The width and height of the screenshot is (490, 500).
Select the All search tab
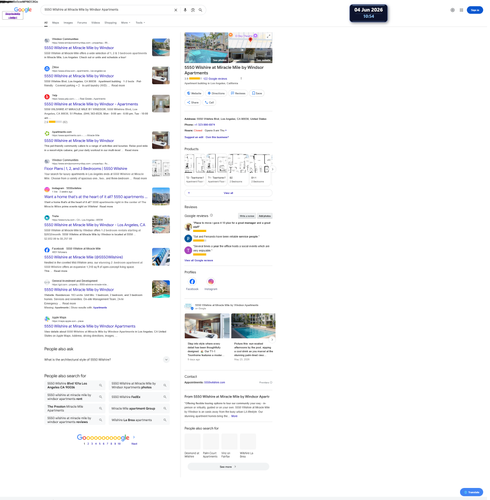pos(46,23)
